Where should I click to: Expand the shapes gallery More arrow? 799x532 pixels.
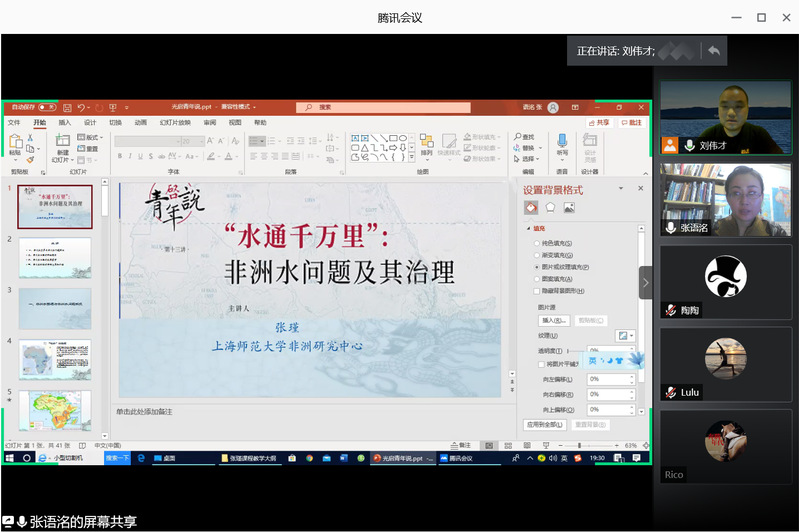click(412, 157)
